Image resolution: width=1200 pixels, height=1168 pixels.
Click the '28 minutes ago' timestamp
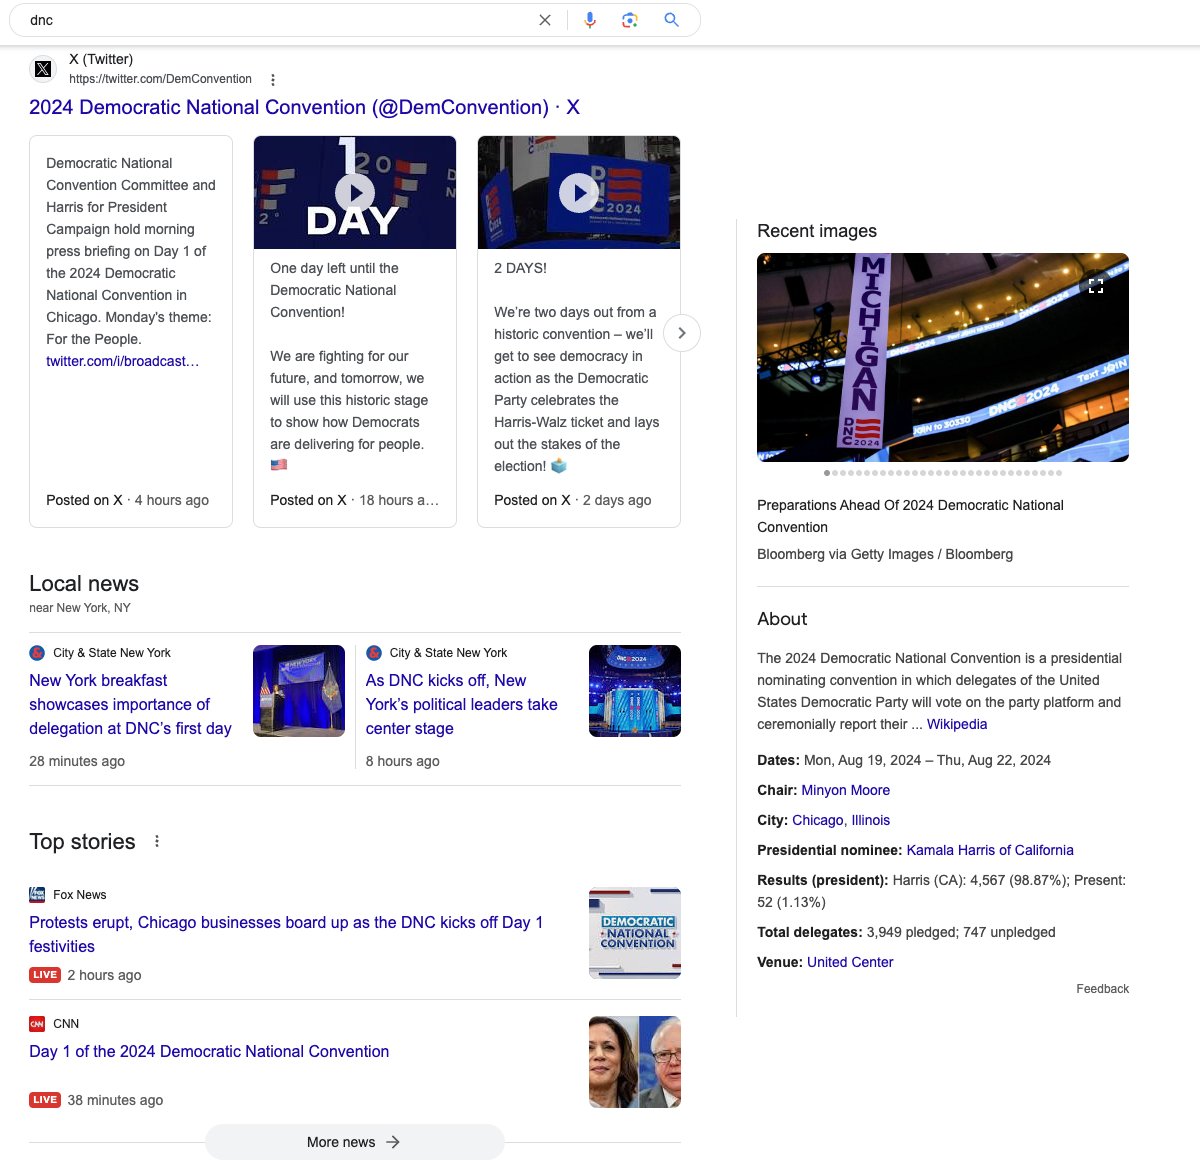(x=77, y=761)
